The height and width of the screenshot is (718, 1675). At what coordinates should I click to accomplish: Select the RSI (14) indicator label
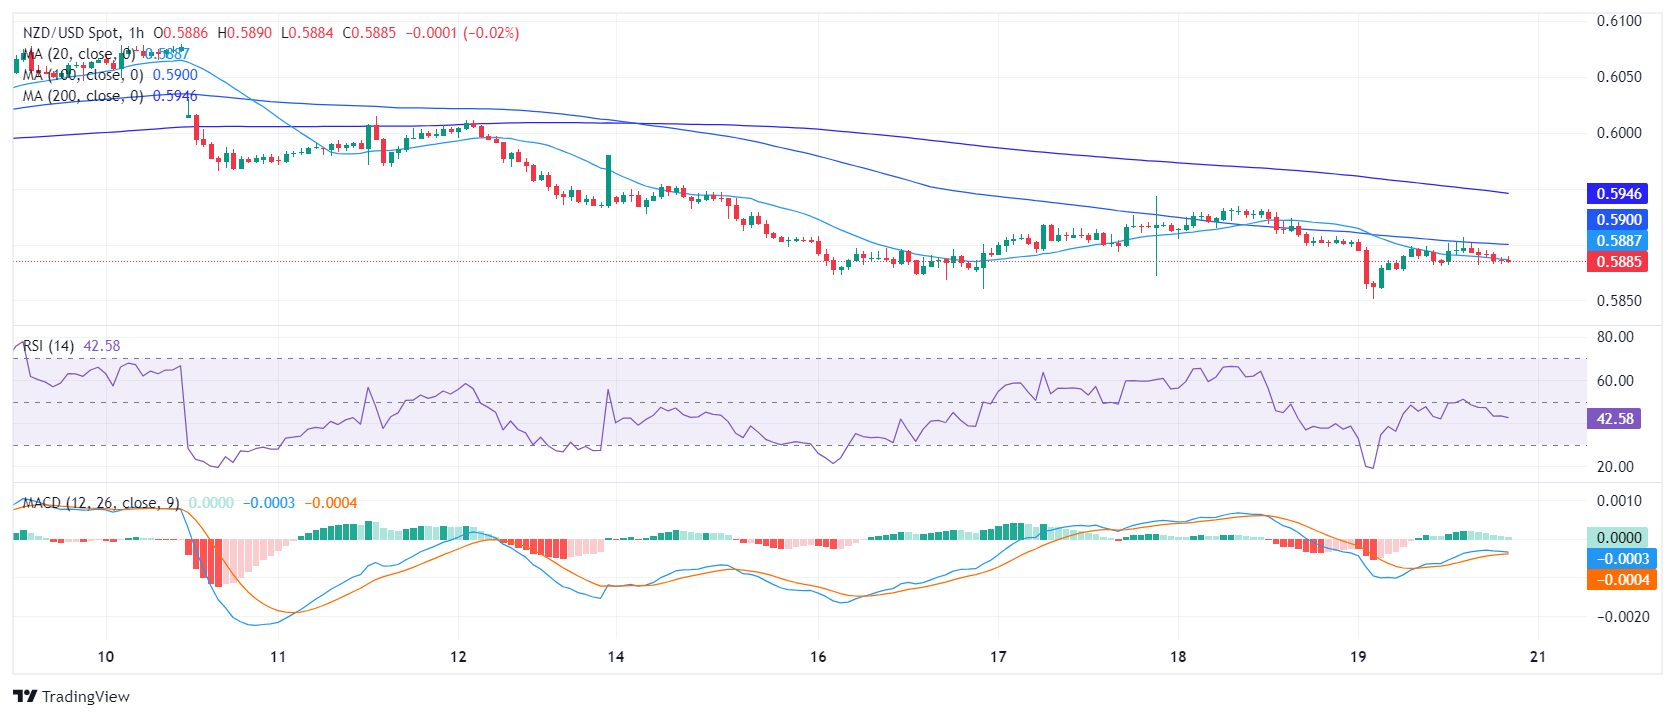pos(49,346)
